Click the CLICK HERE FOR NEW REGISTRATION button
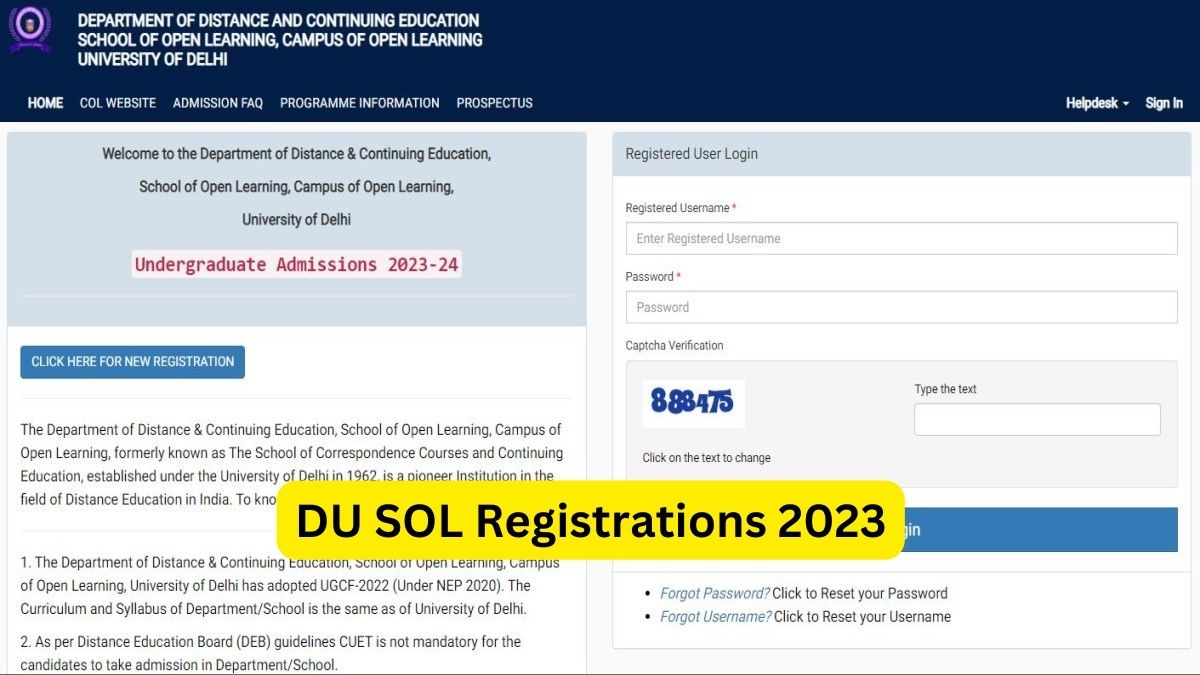 click(x=132, y=362)
